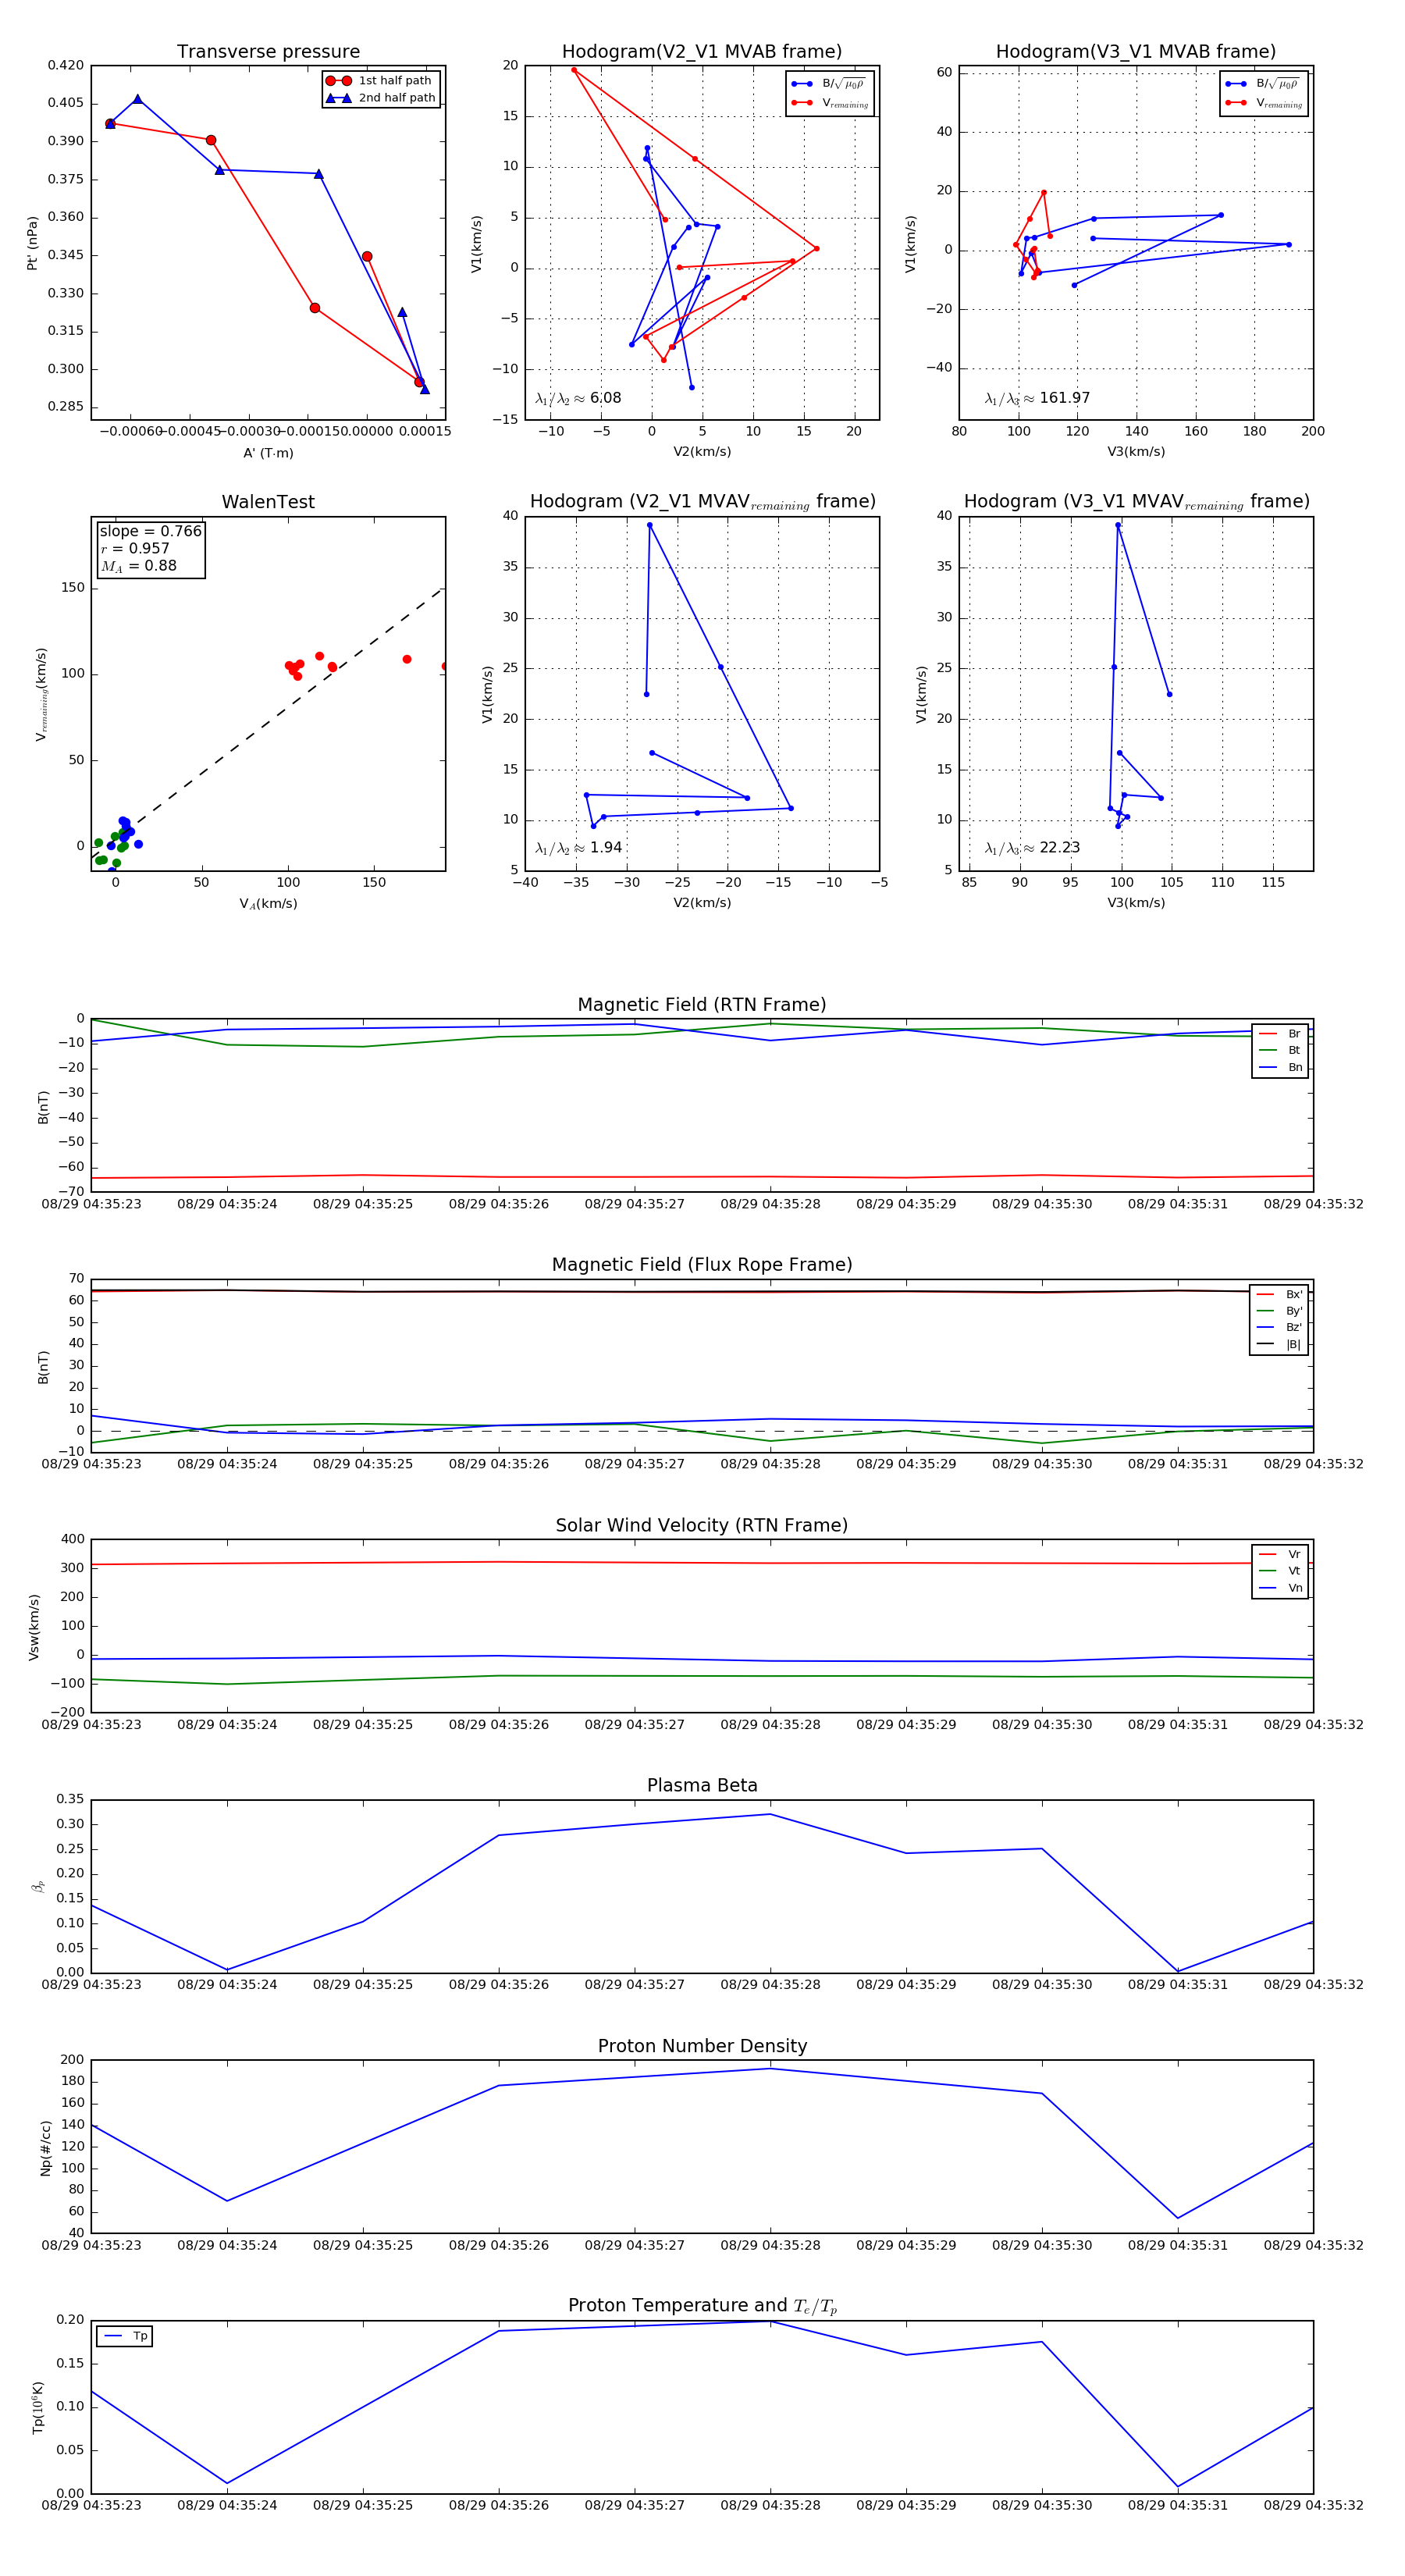Viewport: 1405px width, 2576px height.
Task: Click the "A' (T·m)" x-axis label
Action: [x=268, y=453]
